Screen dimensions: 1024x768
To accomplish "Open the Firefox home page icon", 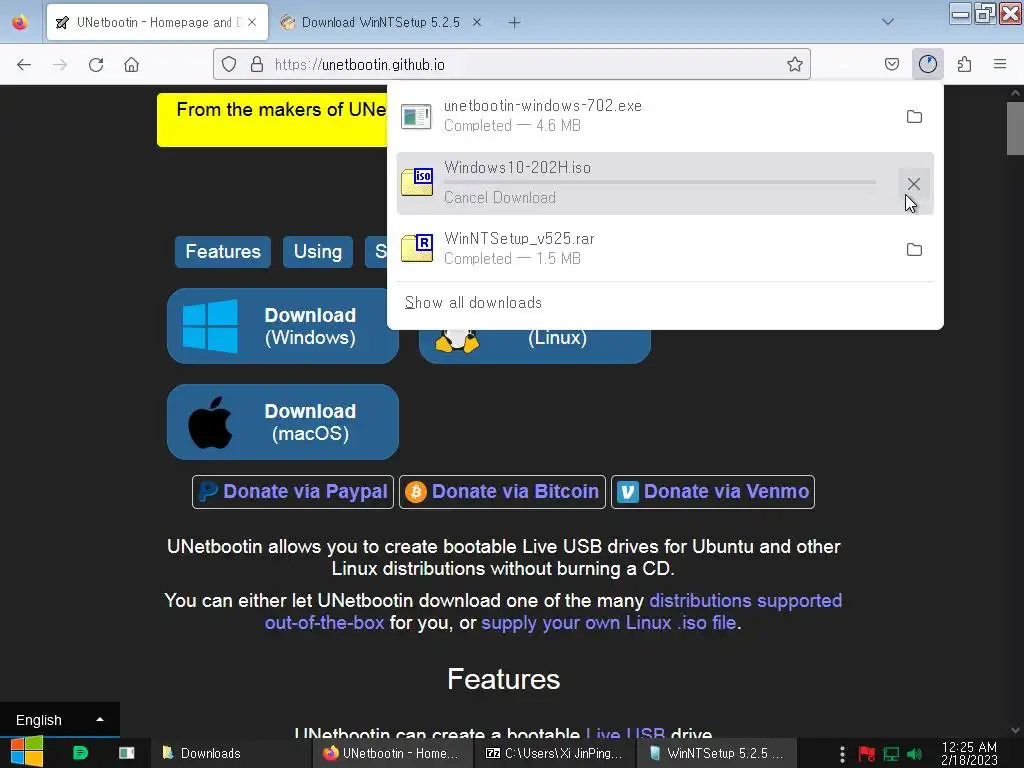I will pyautogui.click(x=131, y=64).
